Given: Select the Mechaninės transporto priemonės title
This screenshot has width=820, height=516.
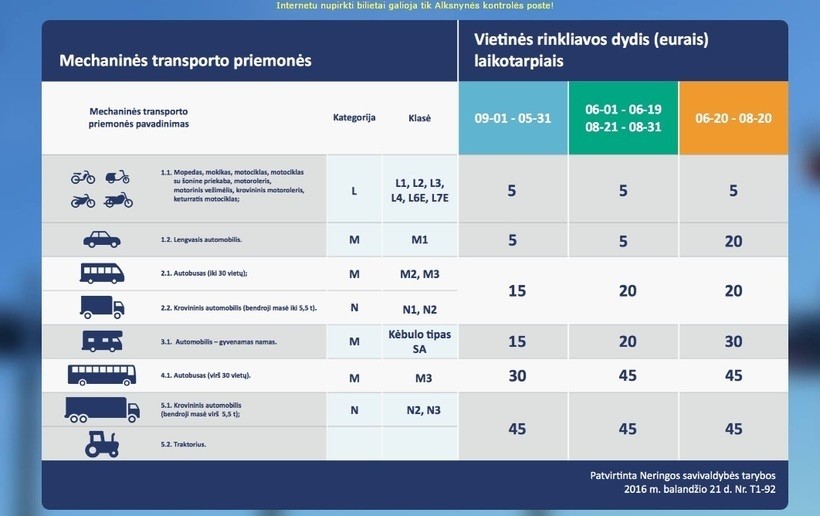Looking at the screenshot, I should 185,60.
